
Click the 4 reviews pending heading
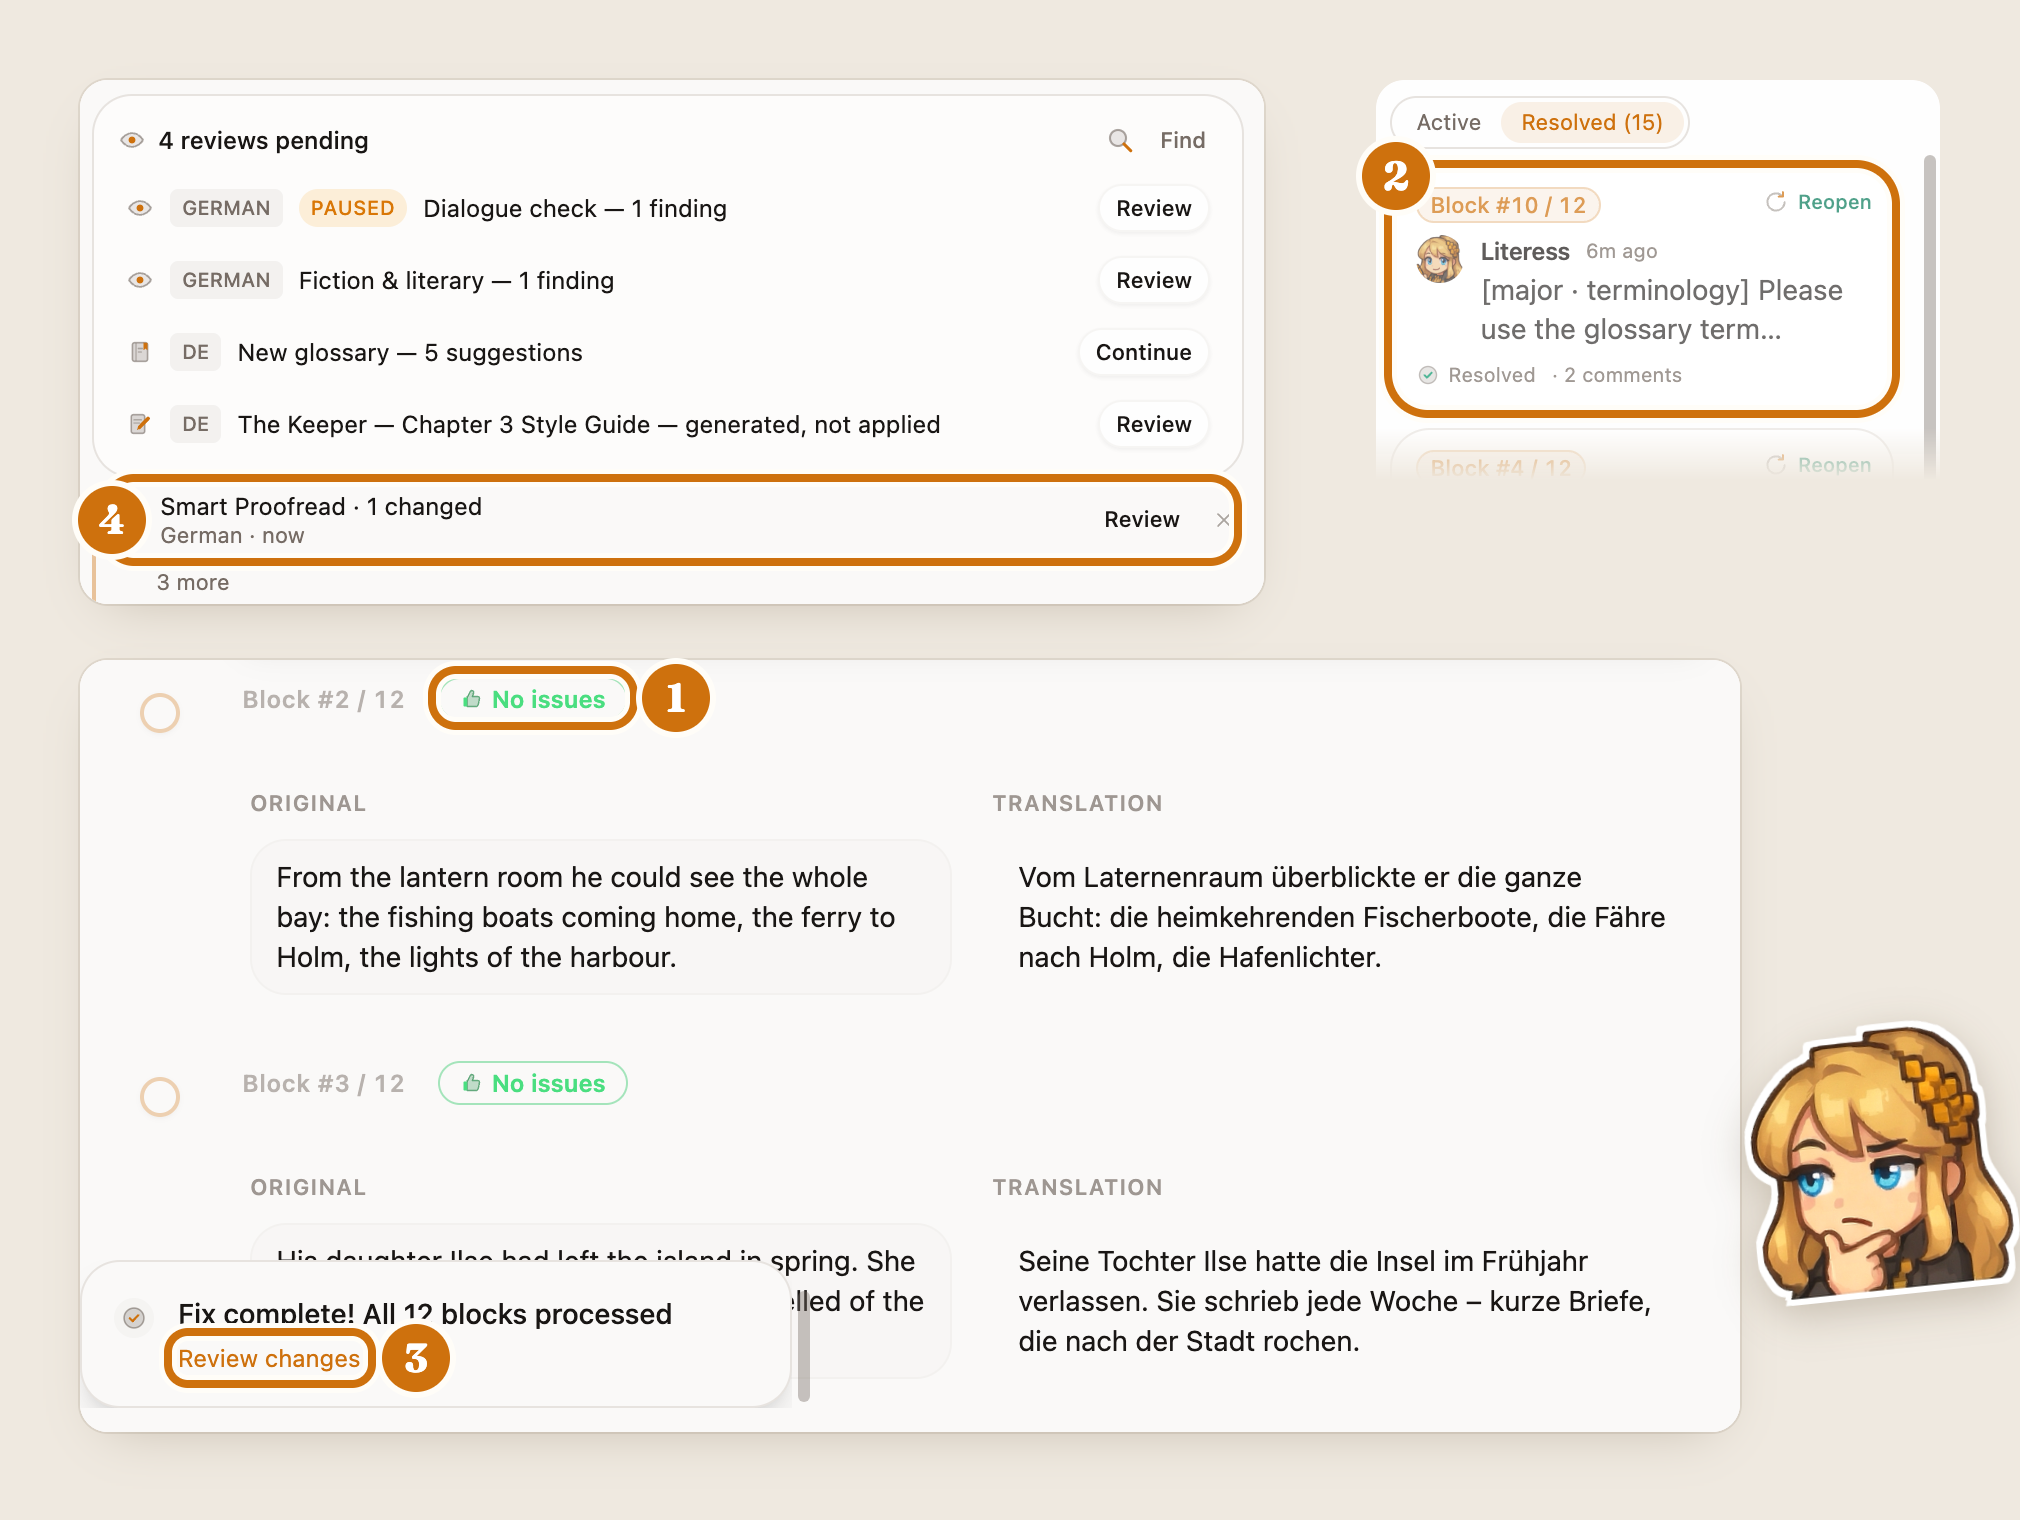[x=263, y=140]
